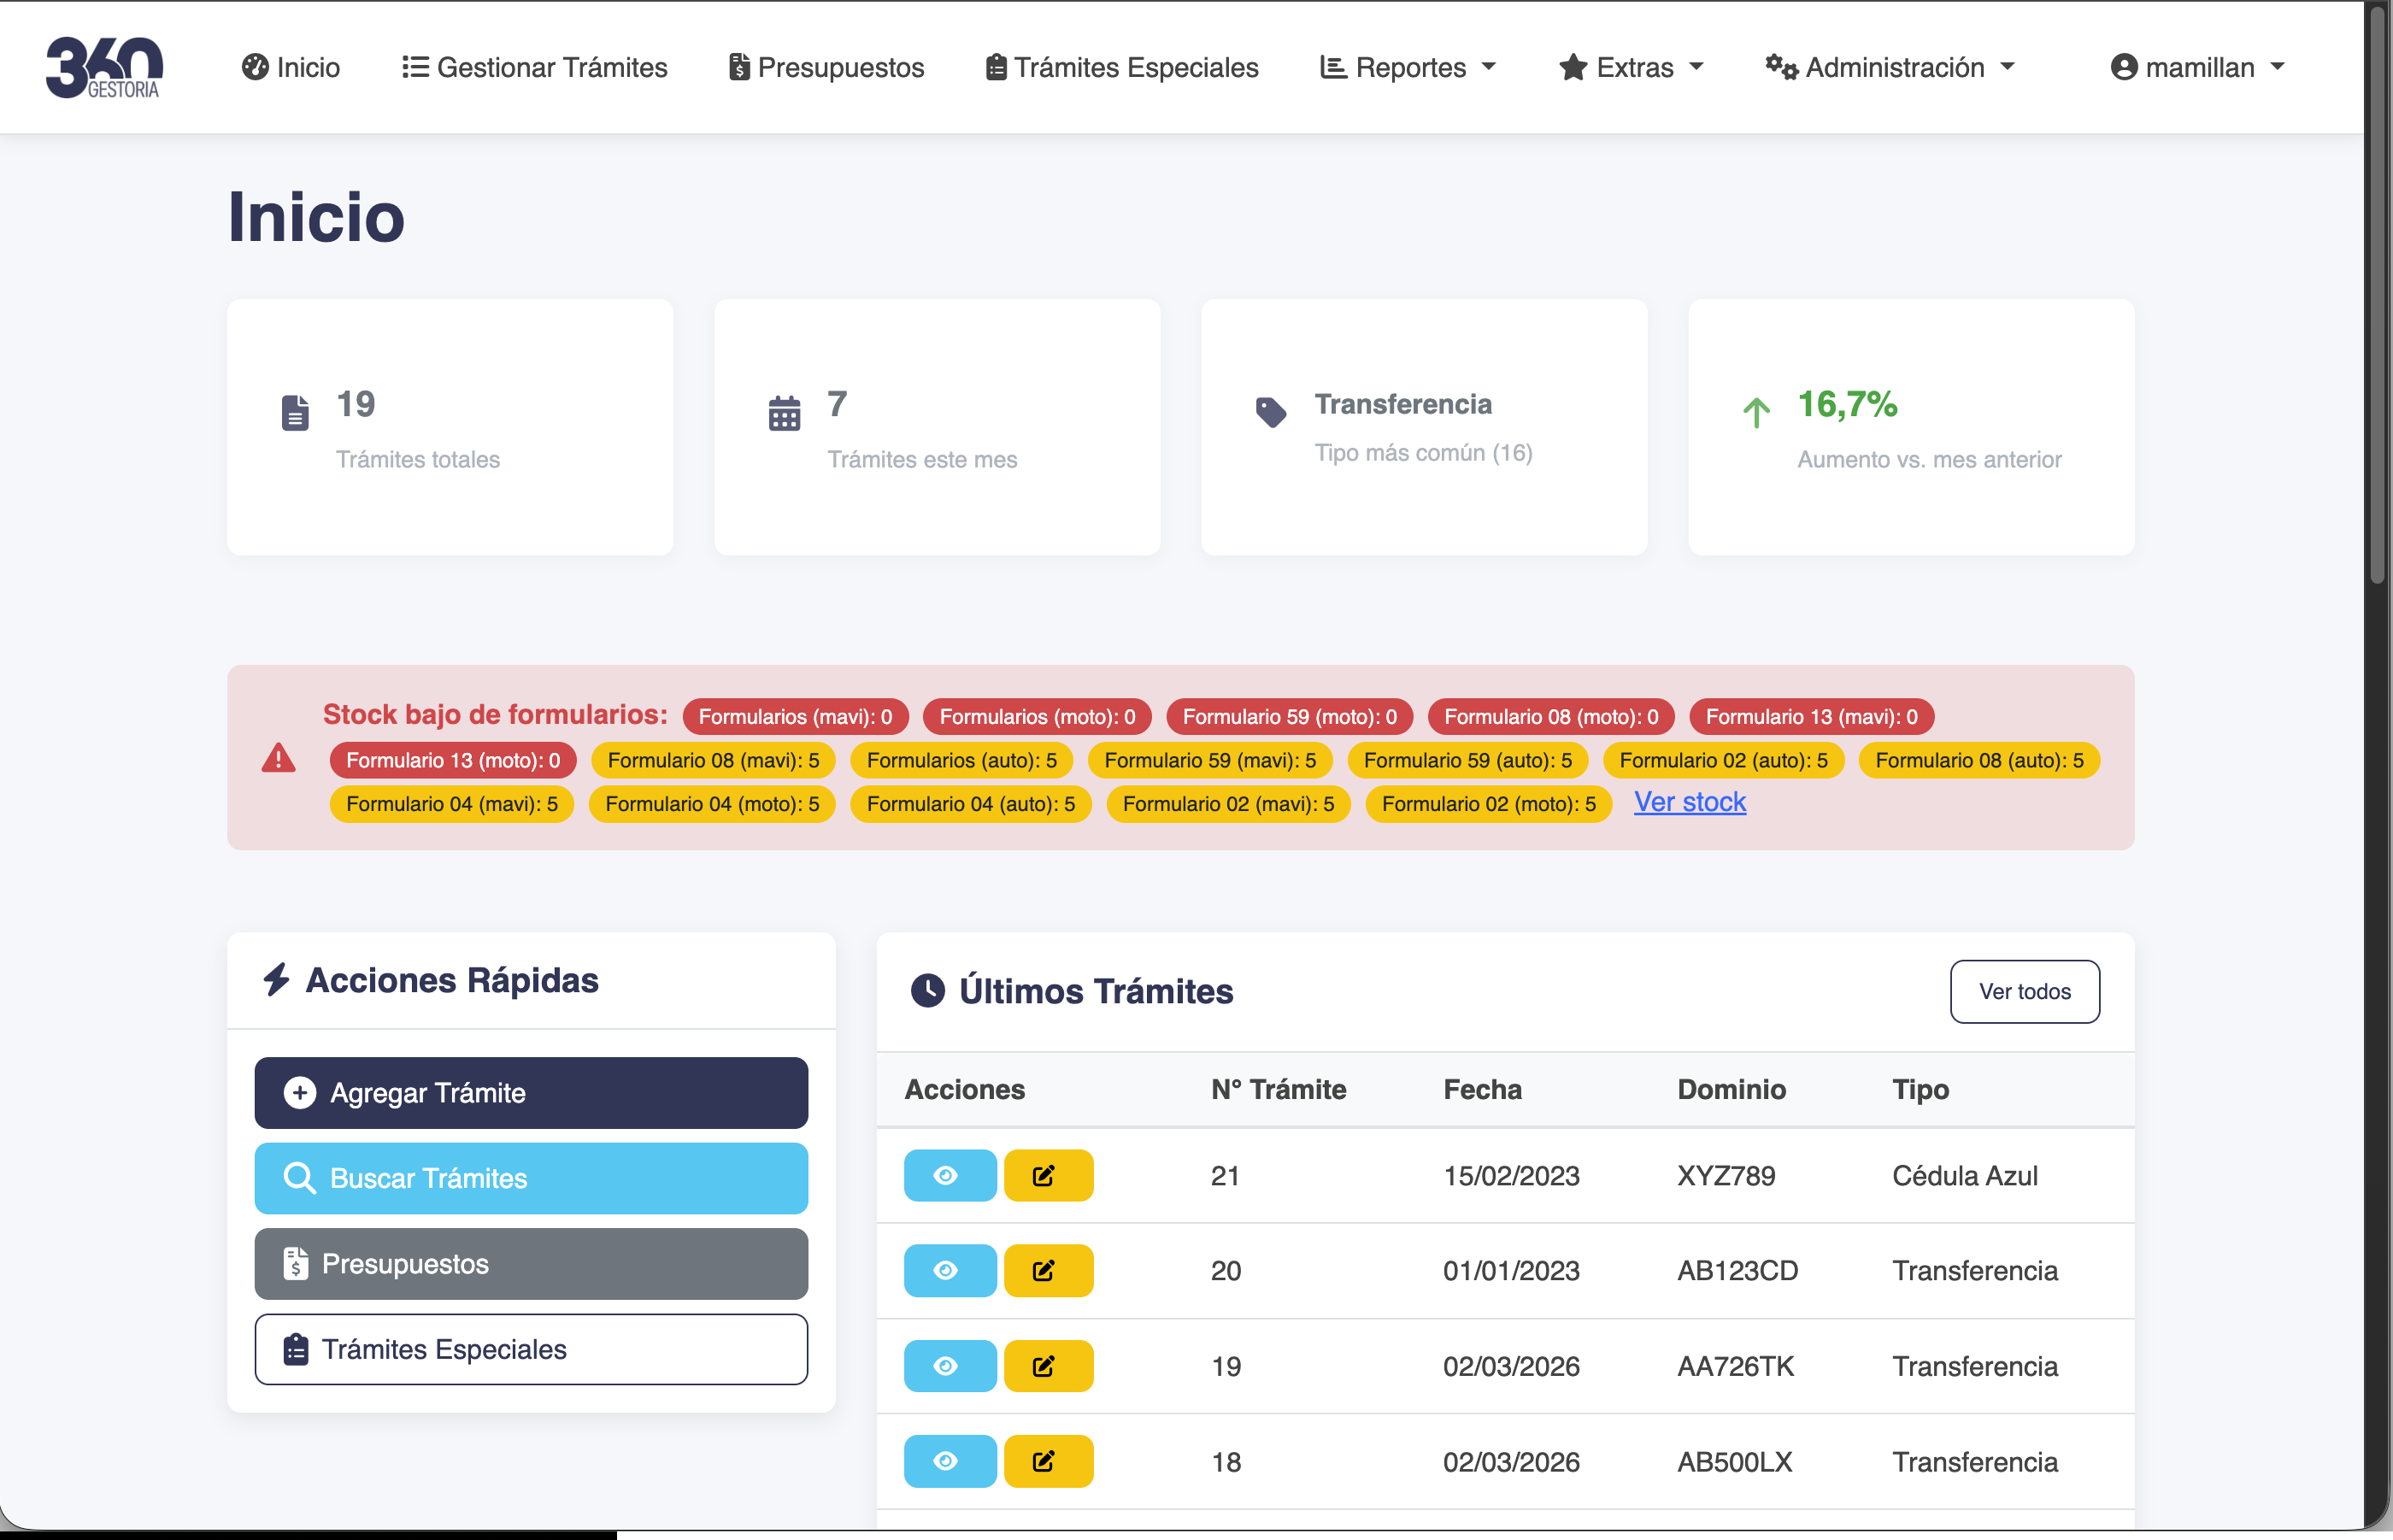Click the lightning icon in Acciones Rápidas
This screenshot has width=2393, height=1540.
point(277,980)
